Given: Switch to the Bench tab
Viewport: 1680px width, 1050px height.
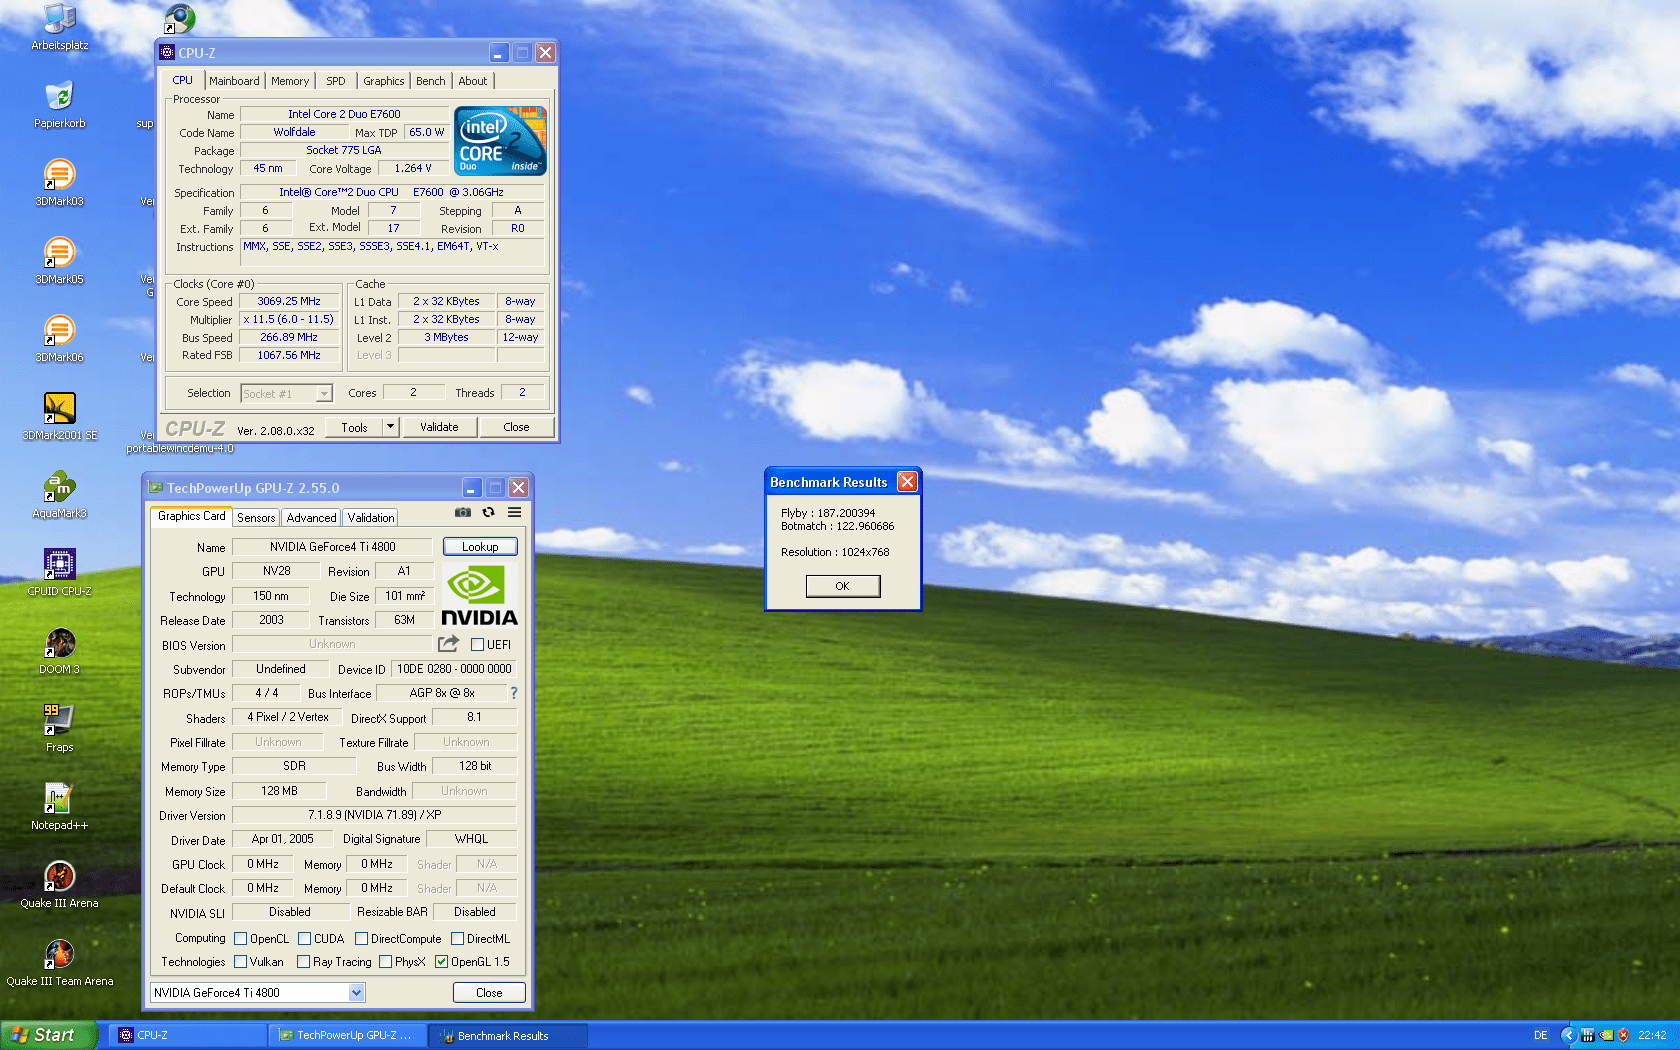Looking at the screenshot, I should pyautogui.click(x=431, y=81).
